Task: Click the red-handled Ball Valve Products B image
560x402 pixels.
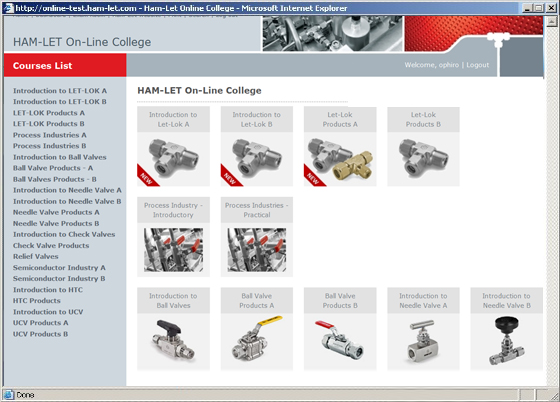Action: coord(340,342)
